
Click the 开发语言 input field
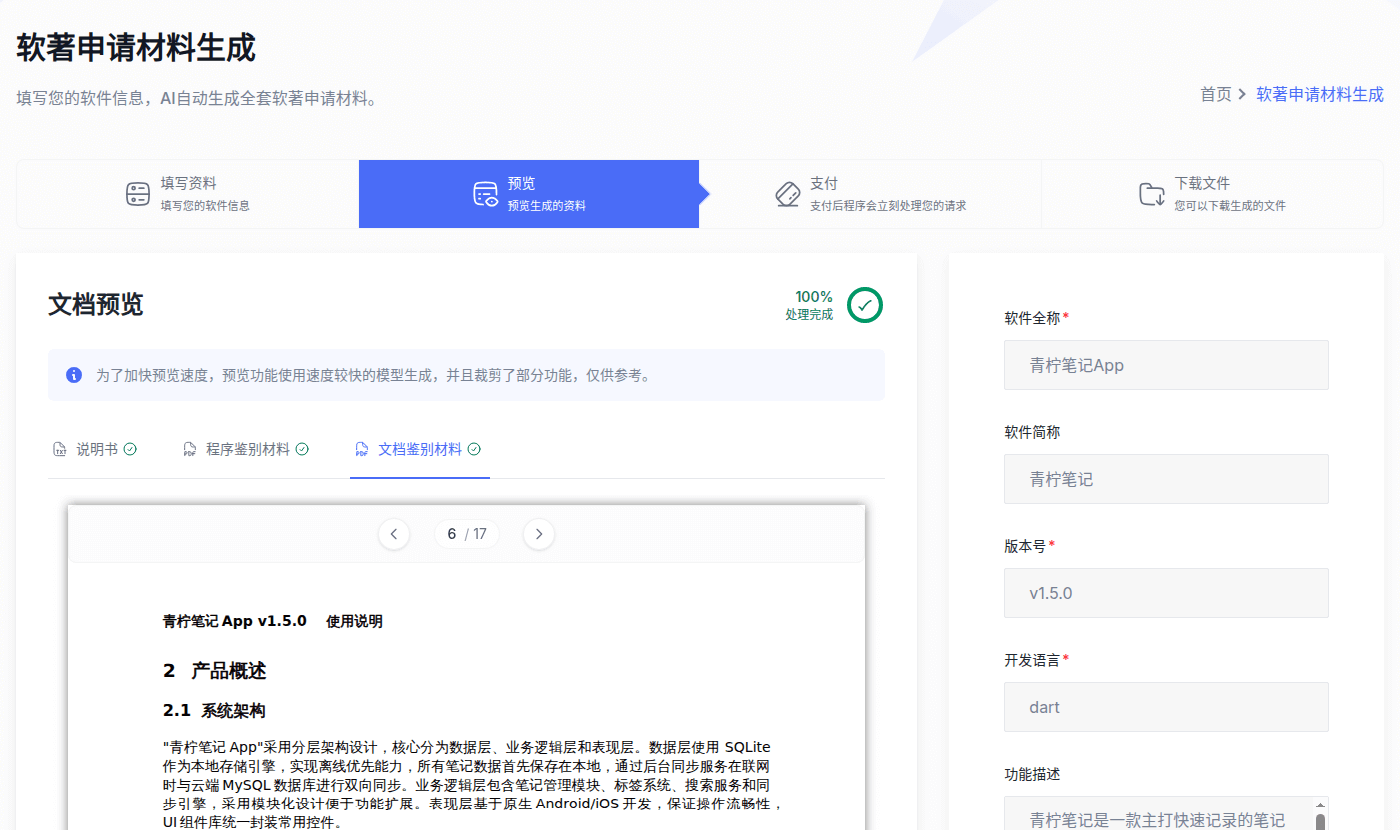1166,707
